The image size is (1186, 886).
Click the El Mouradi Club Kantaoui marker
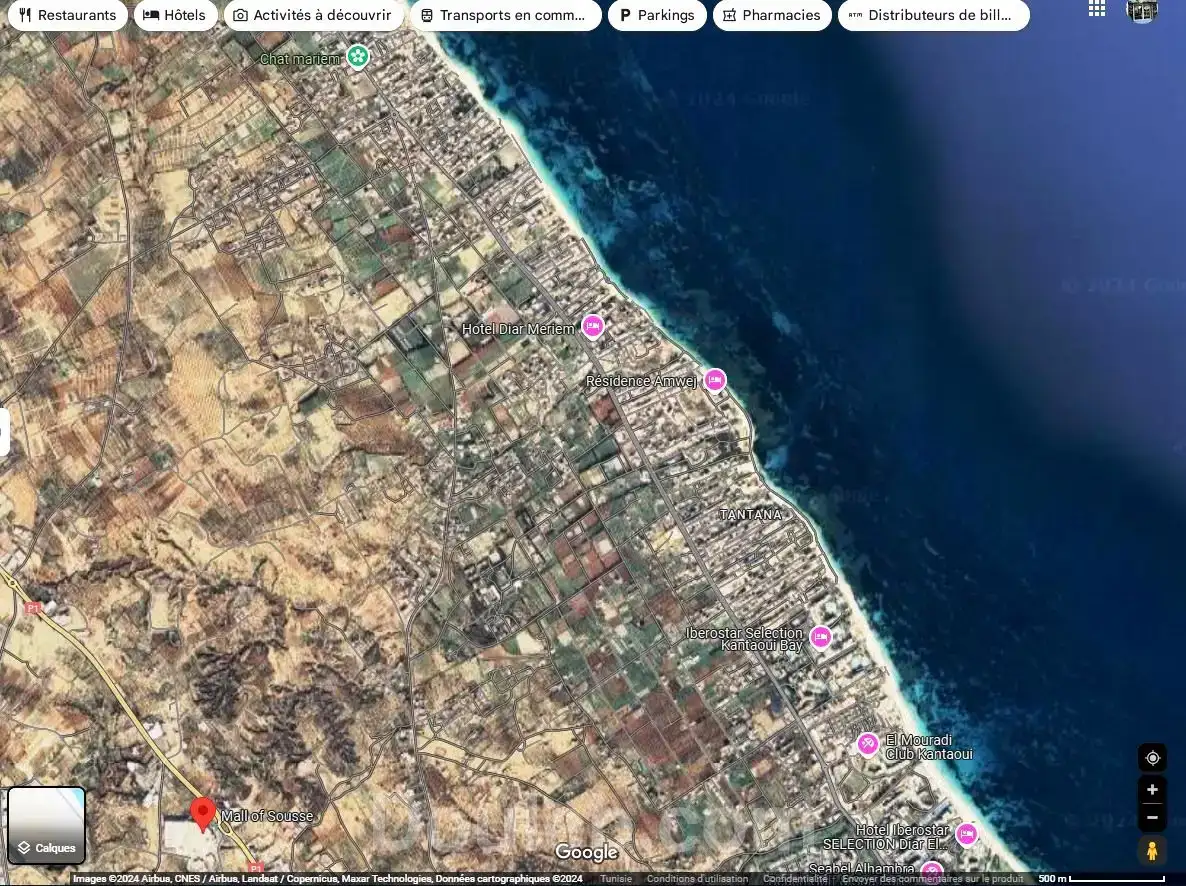click(868, 744)
